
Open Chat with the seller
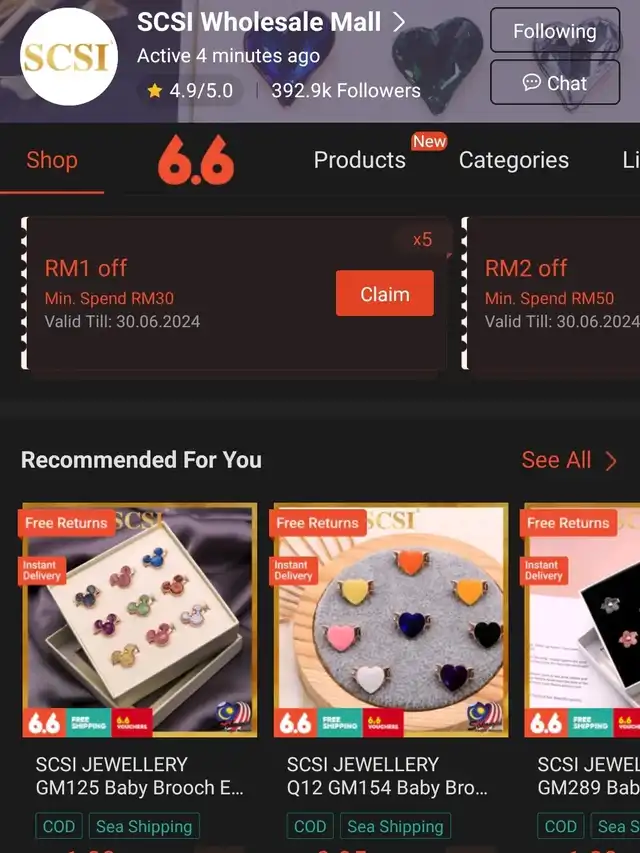click(x=555, y=83)
